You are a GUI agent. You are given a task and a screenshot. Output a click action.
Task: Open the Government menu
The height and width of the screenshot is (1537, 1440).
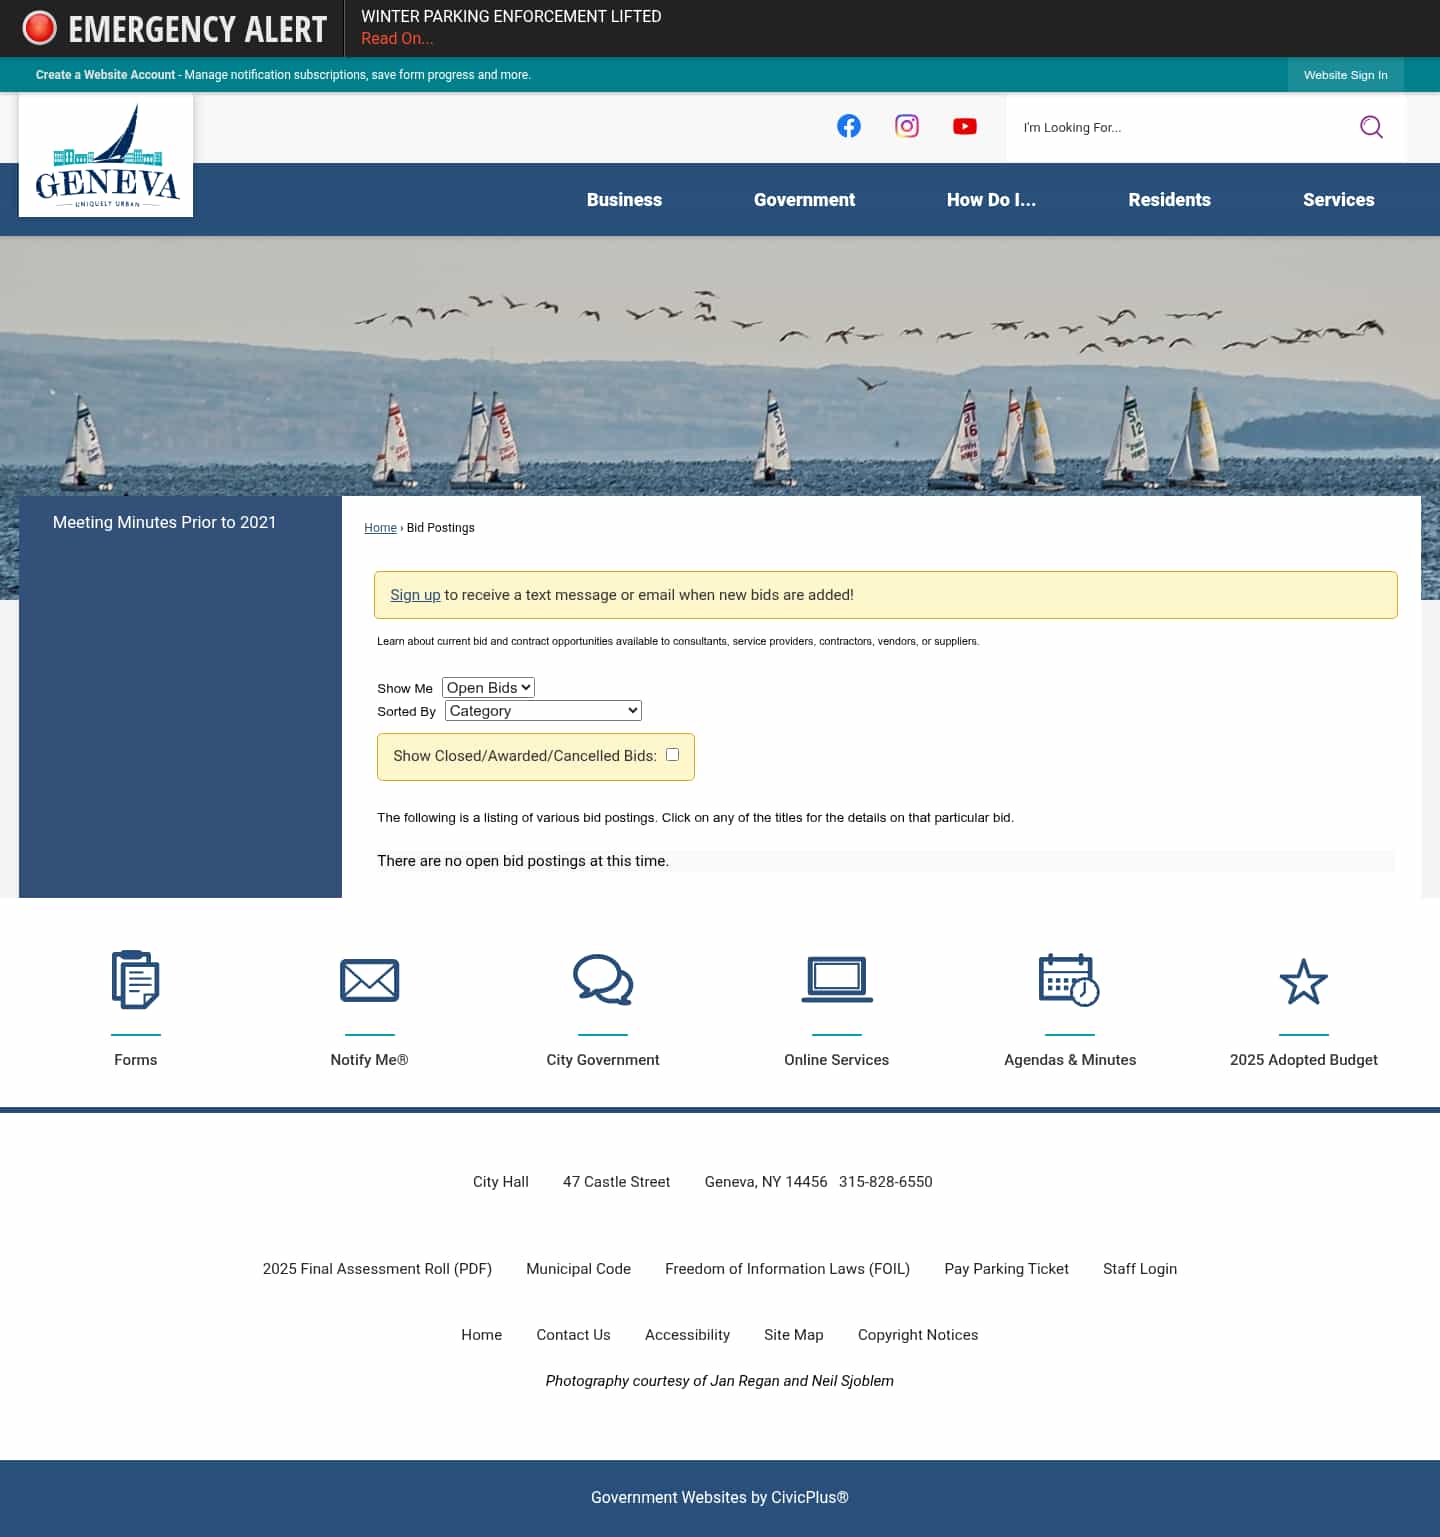804,200
